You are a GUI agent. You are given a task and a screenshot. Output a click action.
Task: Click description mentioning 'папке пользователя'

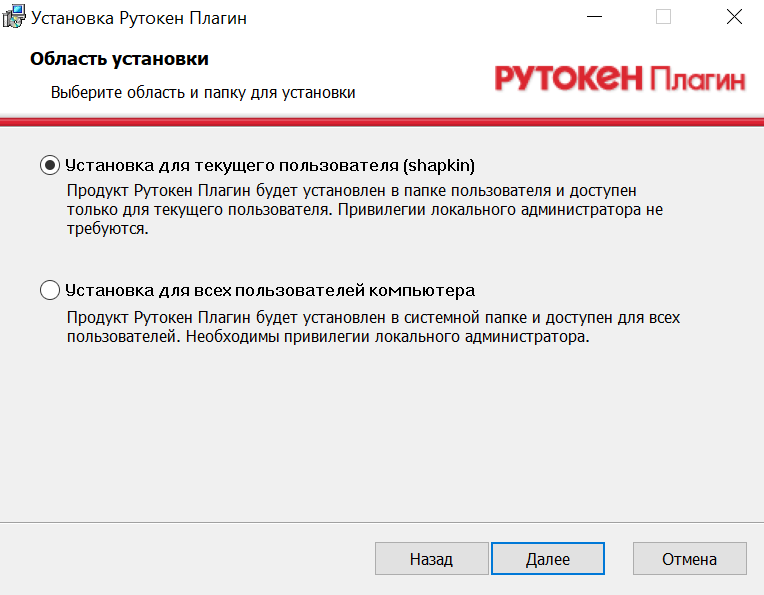tap(365, 210)
